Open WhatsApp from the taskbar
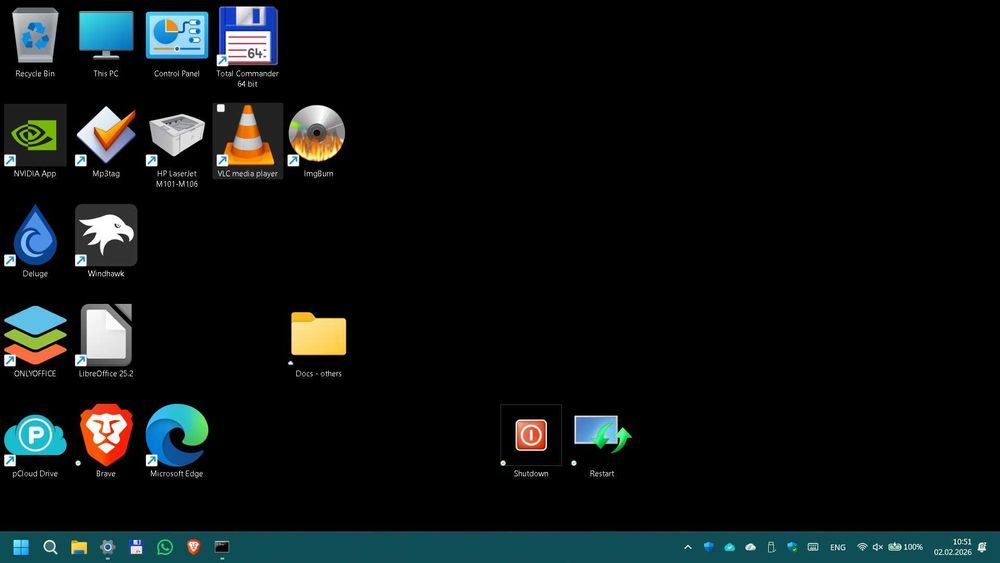Viewport: 1000px width, 563px height. tap(165, 547)
